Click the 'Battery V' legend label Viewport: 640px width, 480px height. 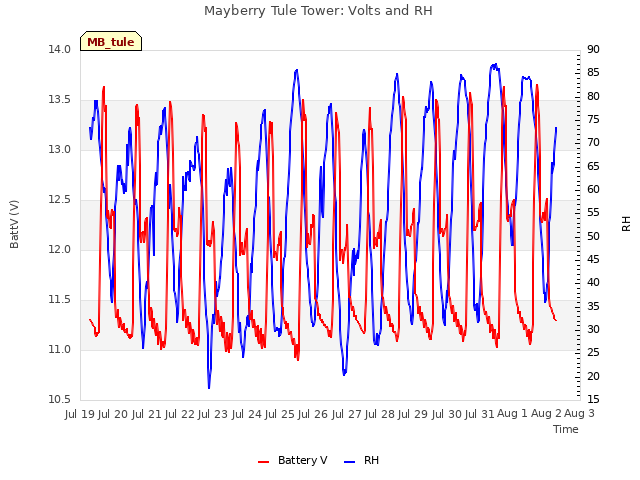coord(302,460)
